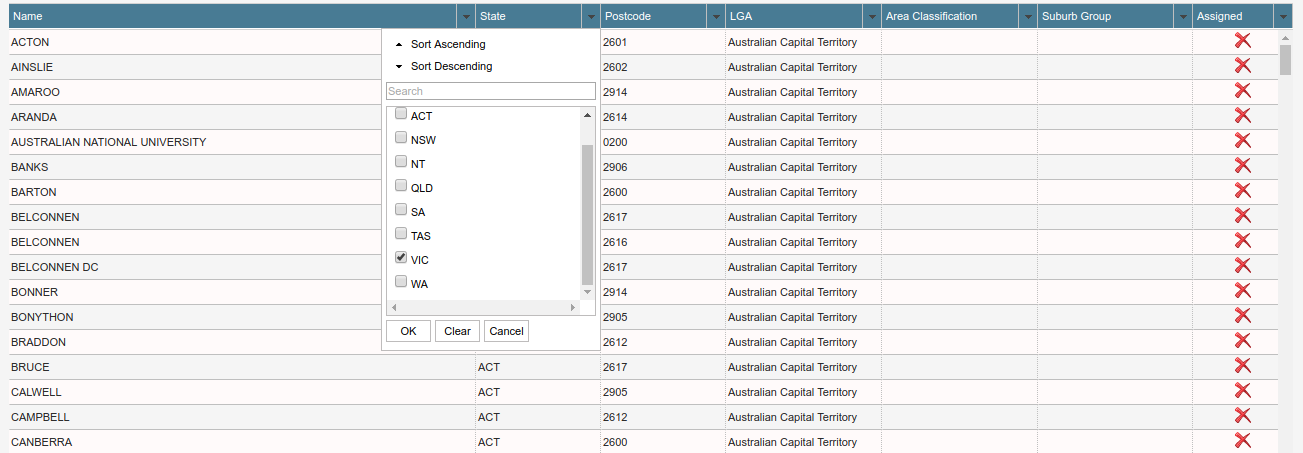This screenshot has width=1303, height=453.
Task: Click the red X in BARTON row
Action: pos(1242,191)
